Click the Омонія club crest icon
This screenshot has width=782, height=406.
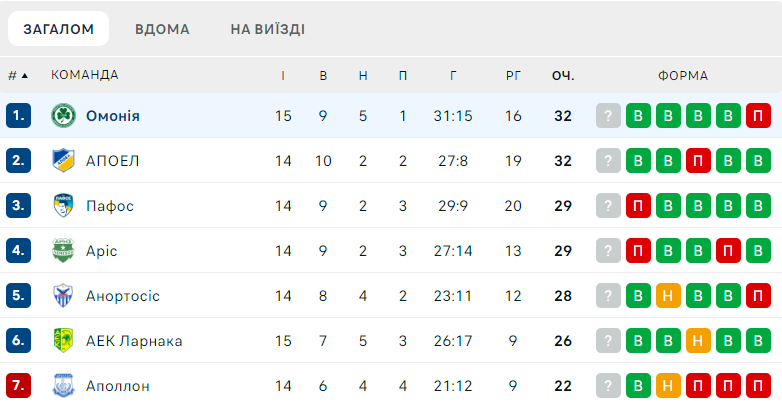click(x=64, y=116)
